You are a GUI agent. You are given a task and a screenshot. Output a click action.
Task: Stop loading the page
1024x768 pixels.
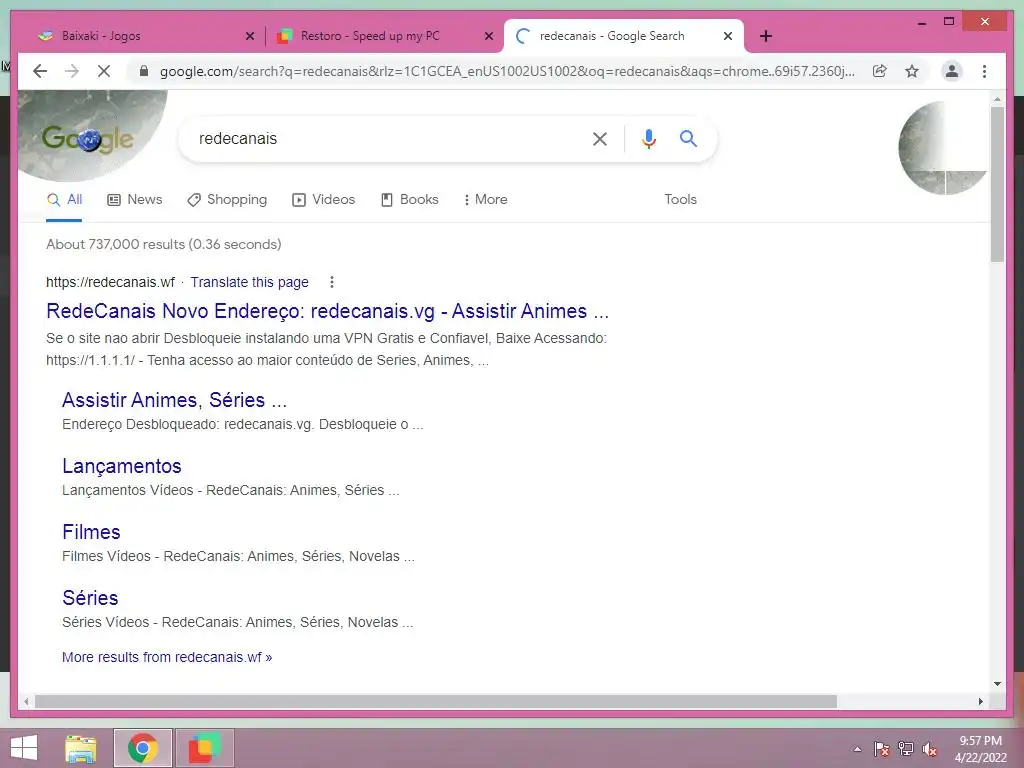(104, 71)
